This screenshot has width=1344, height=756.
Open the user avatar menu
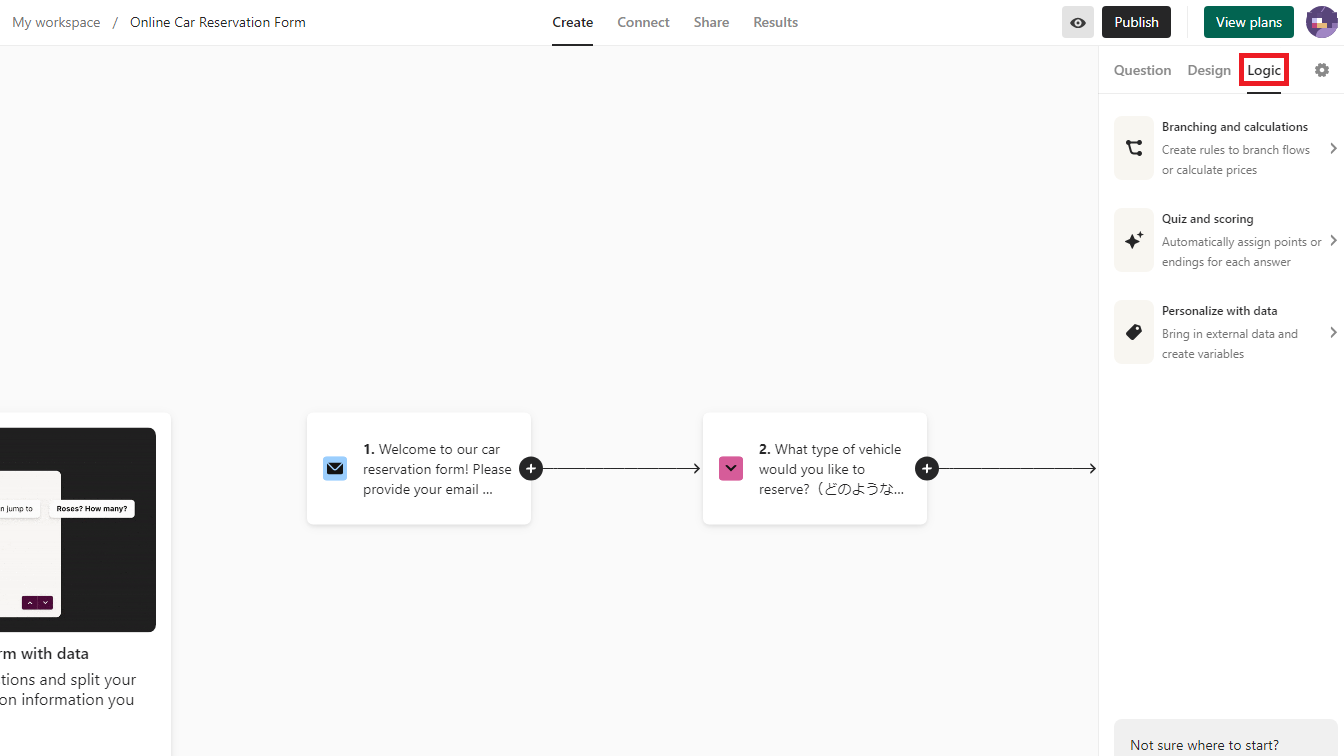[1321, 22]
